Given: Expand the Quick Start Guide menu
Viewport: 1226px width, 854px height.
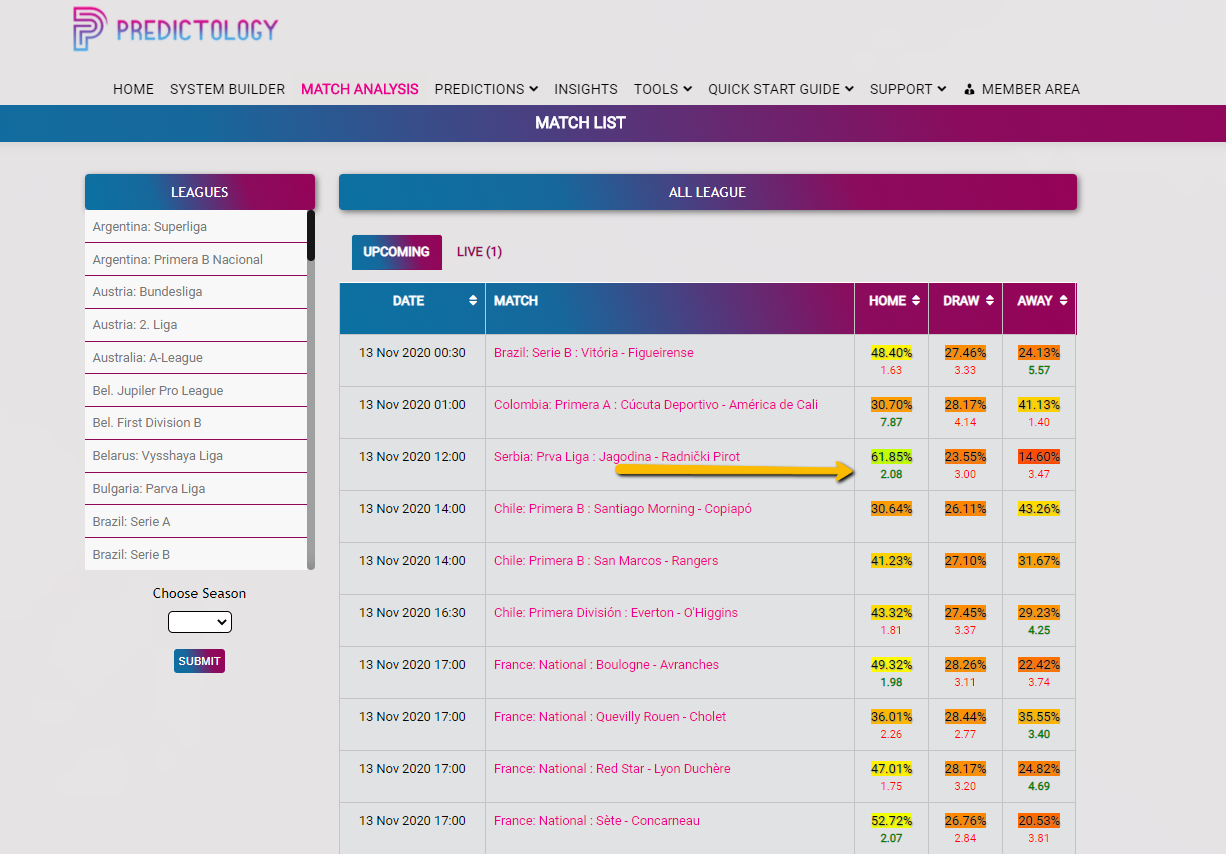Looking at the screenshot, I should (781, 89).
